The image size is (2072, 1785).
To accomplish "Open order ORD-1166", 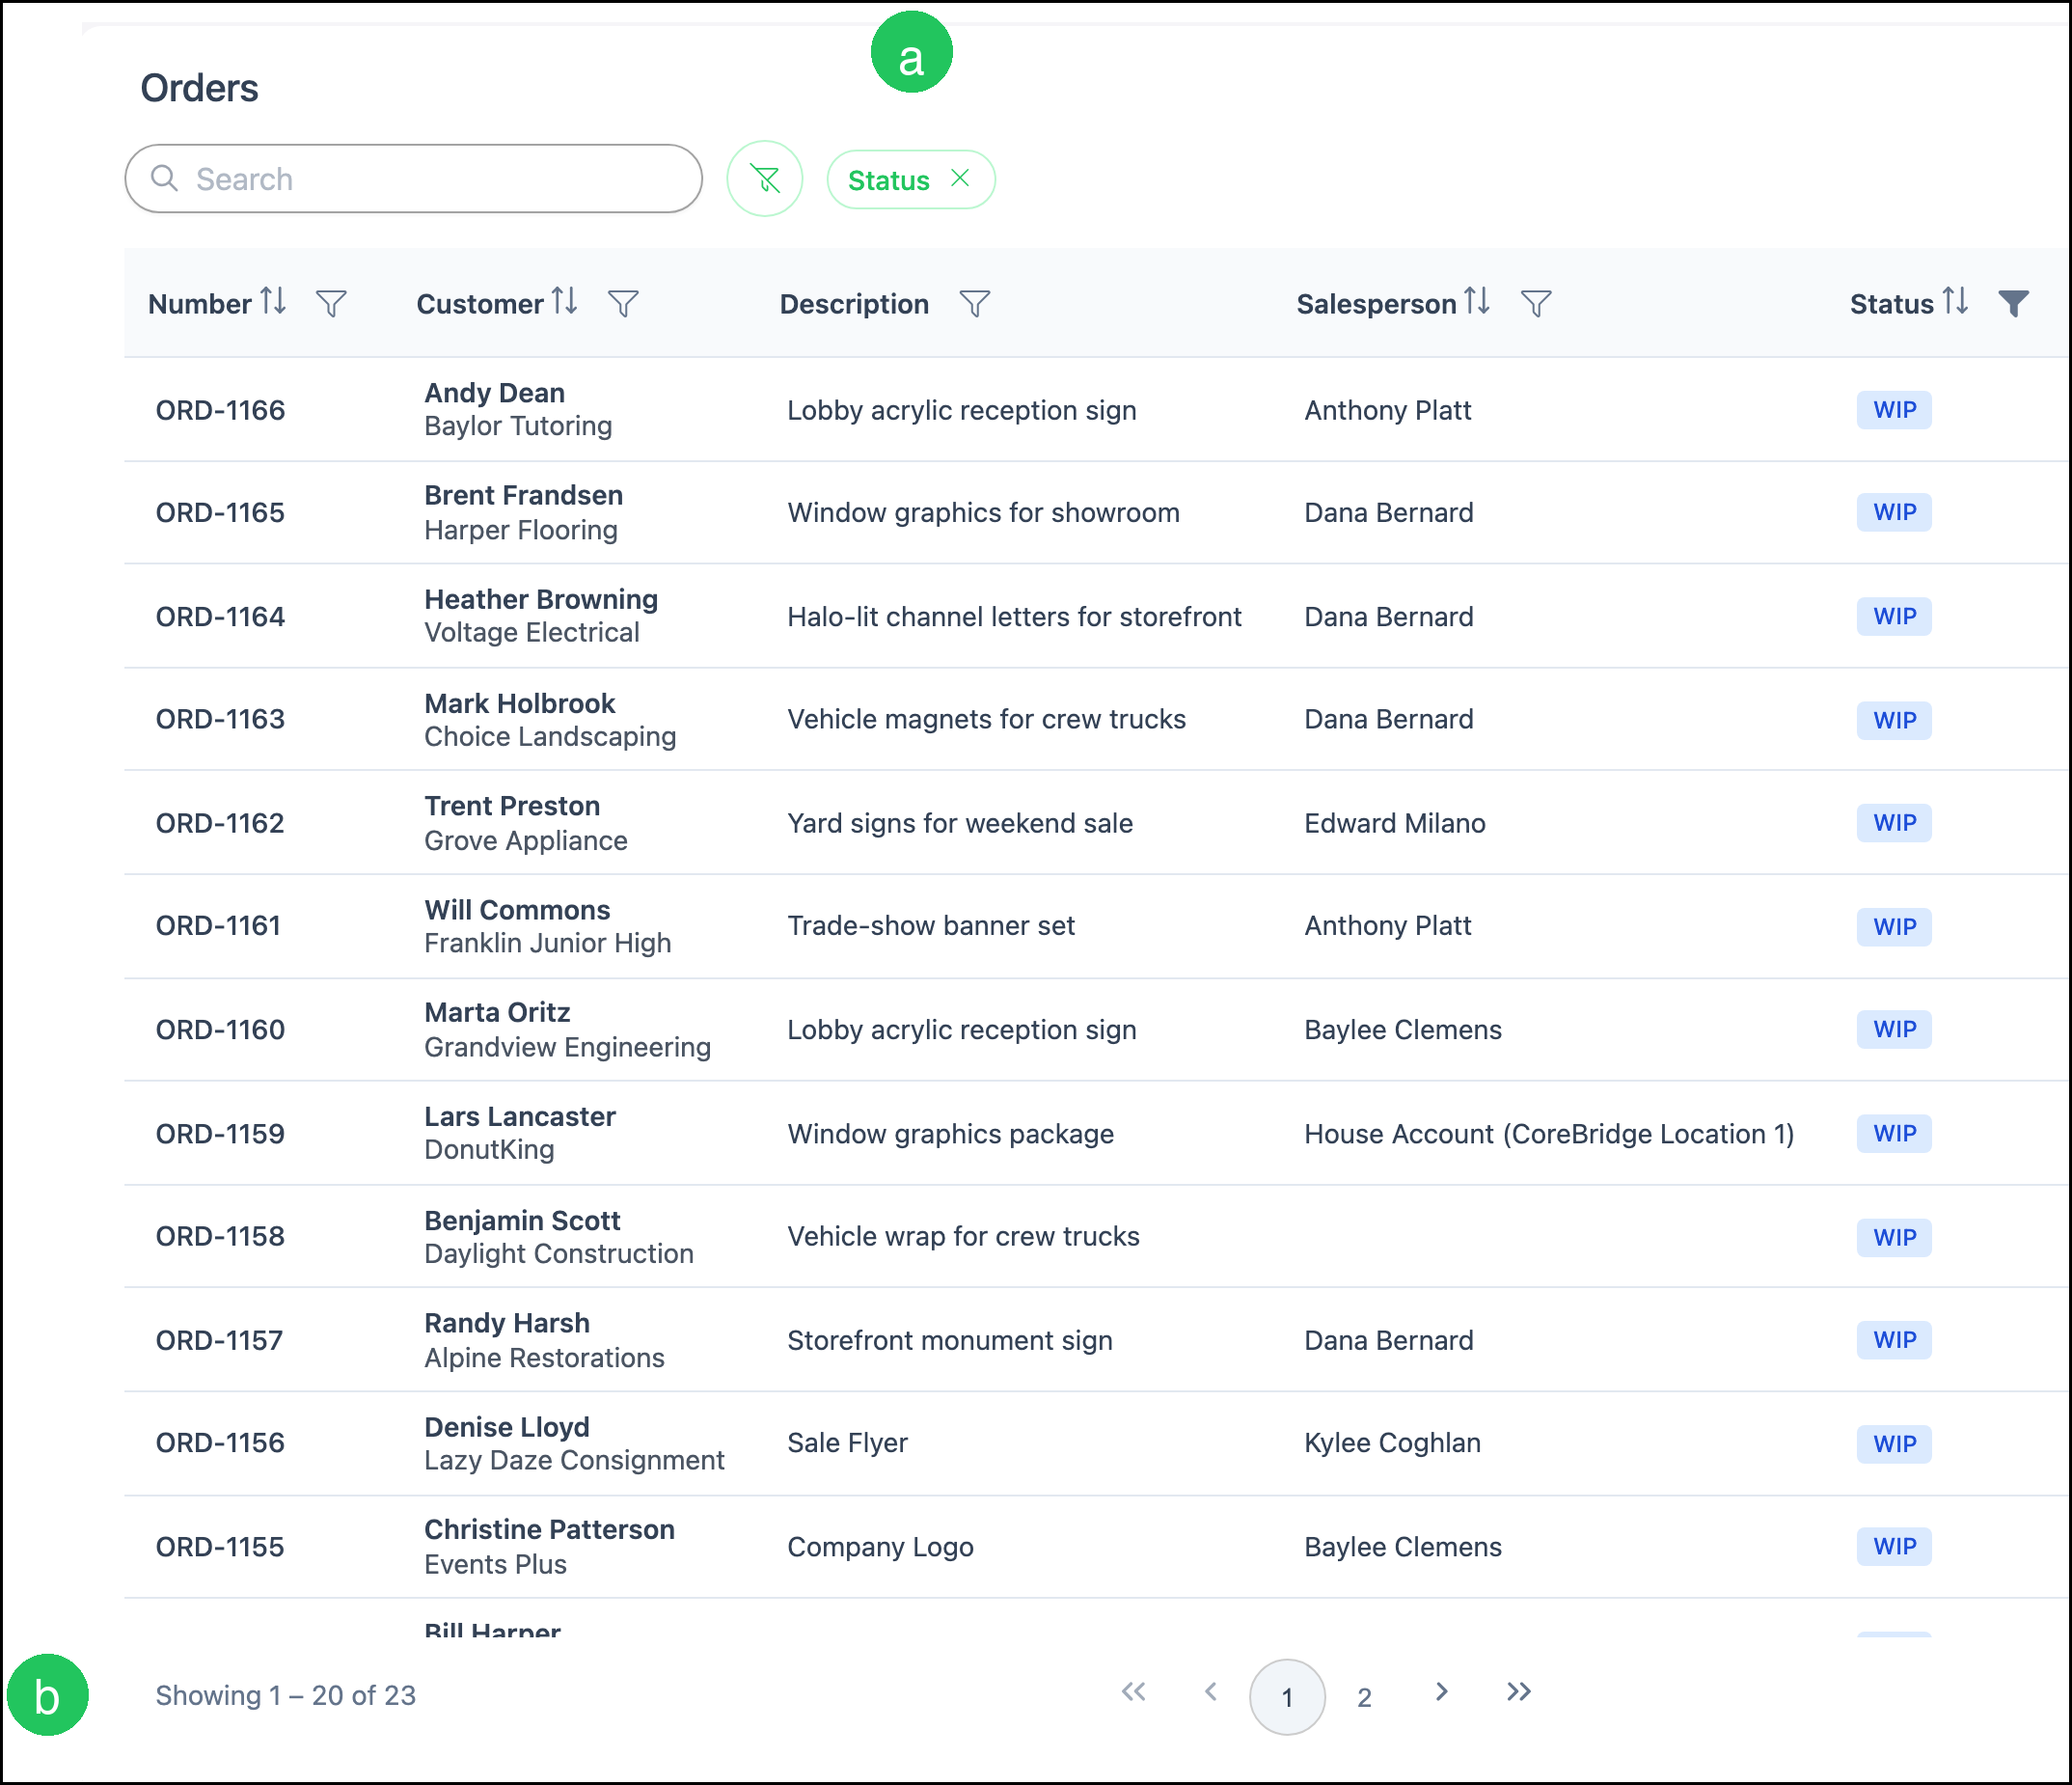I will 220,410.
